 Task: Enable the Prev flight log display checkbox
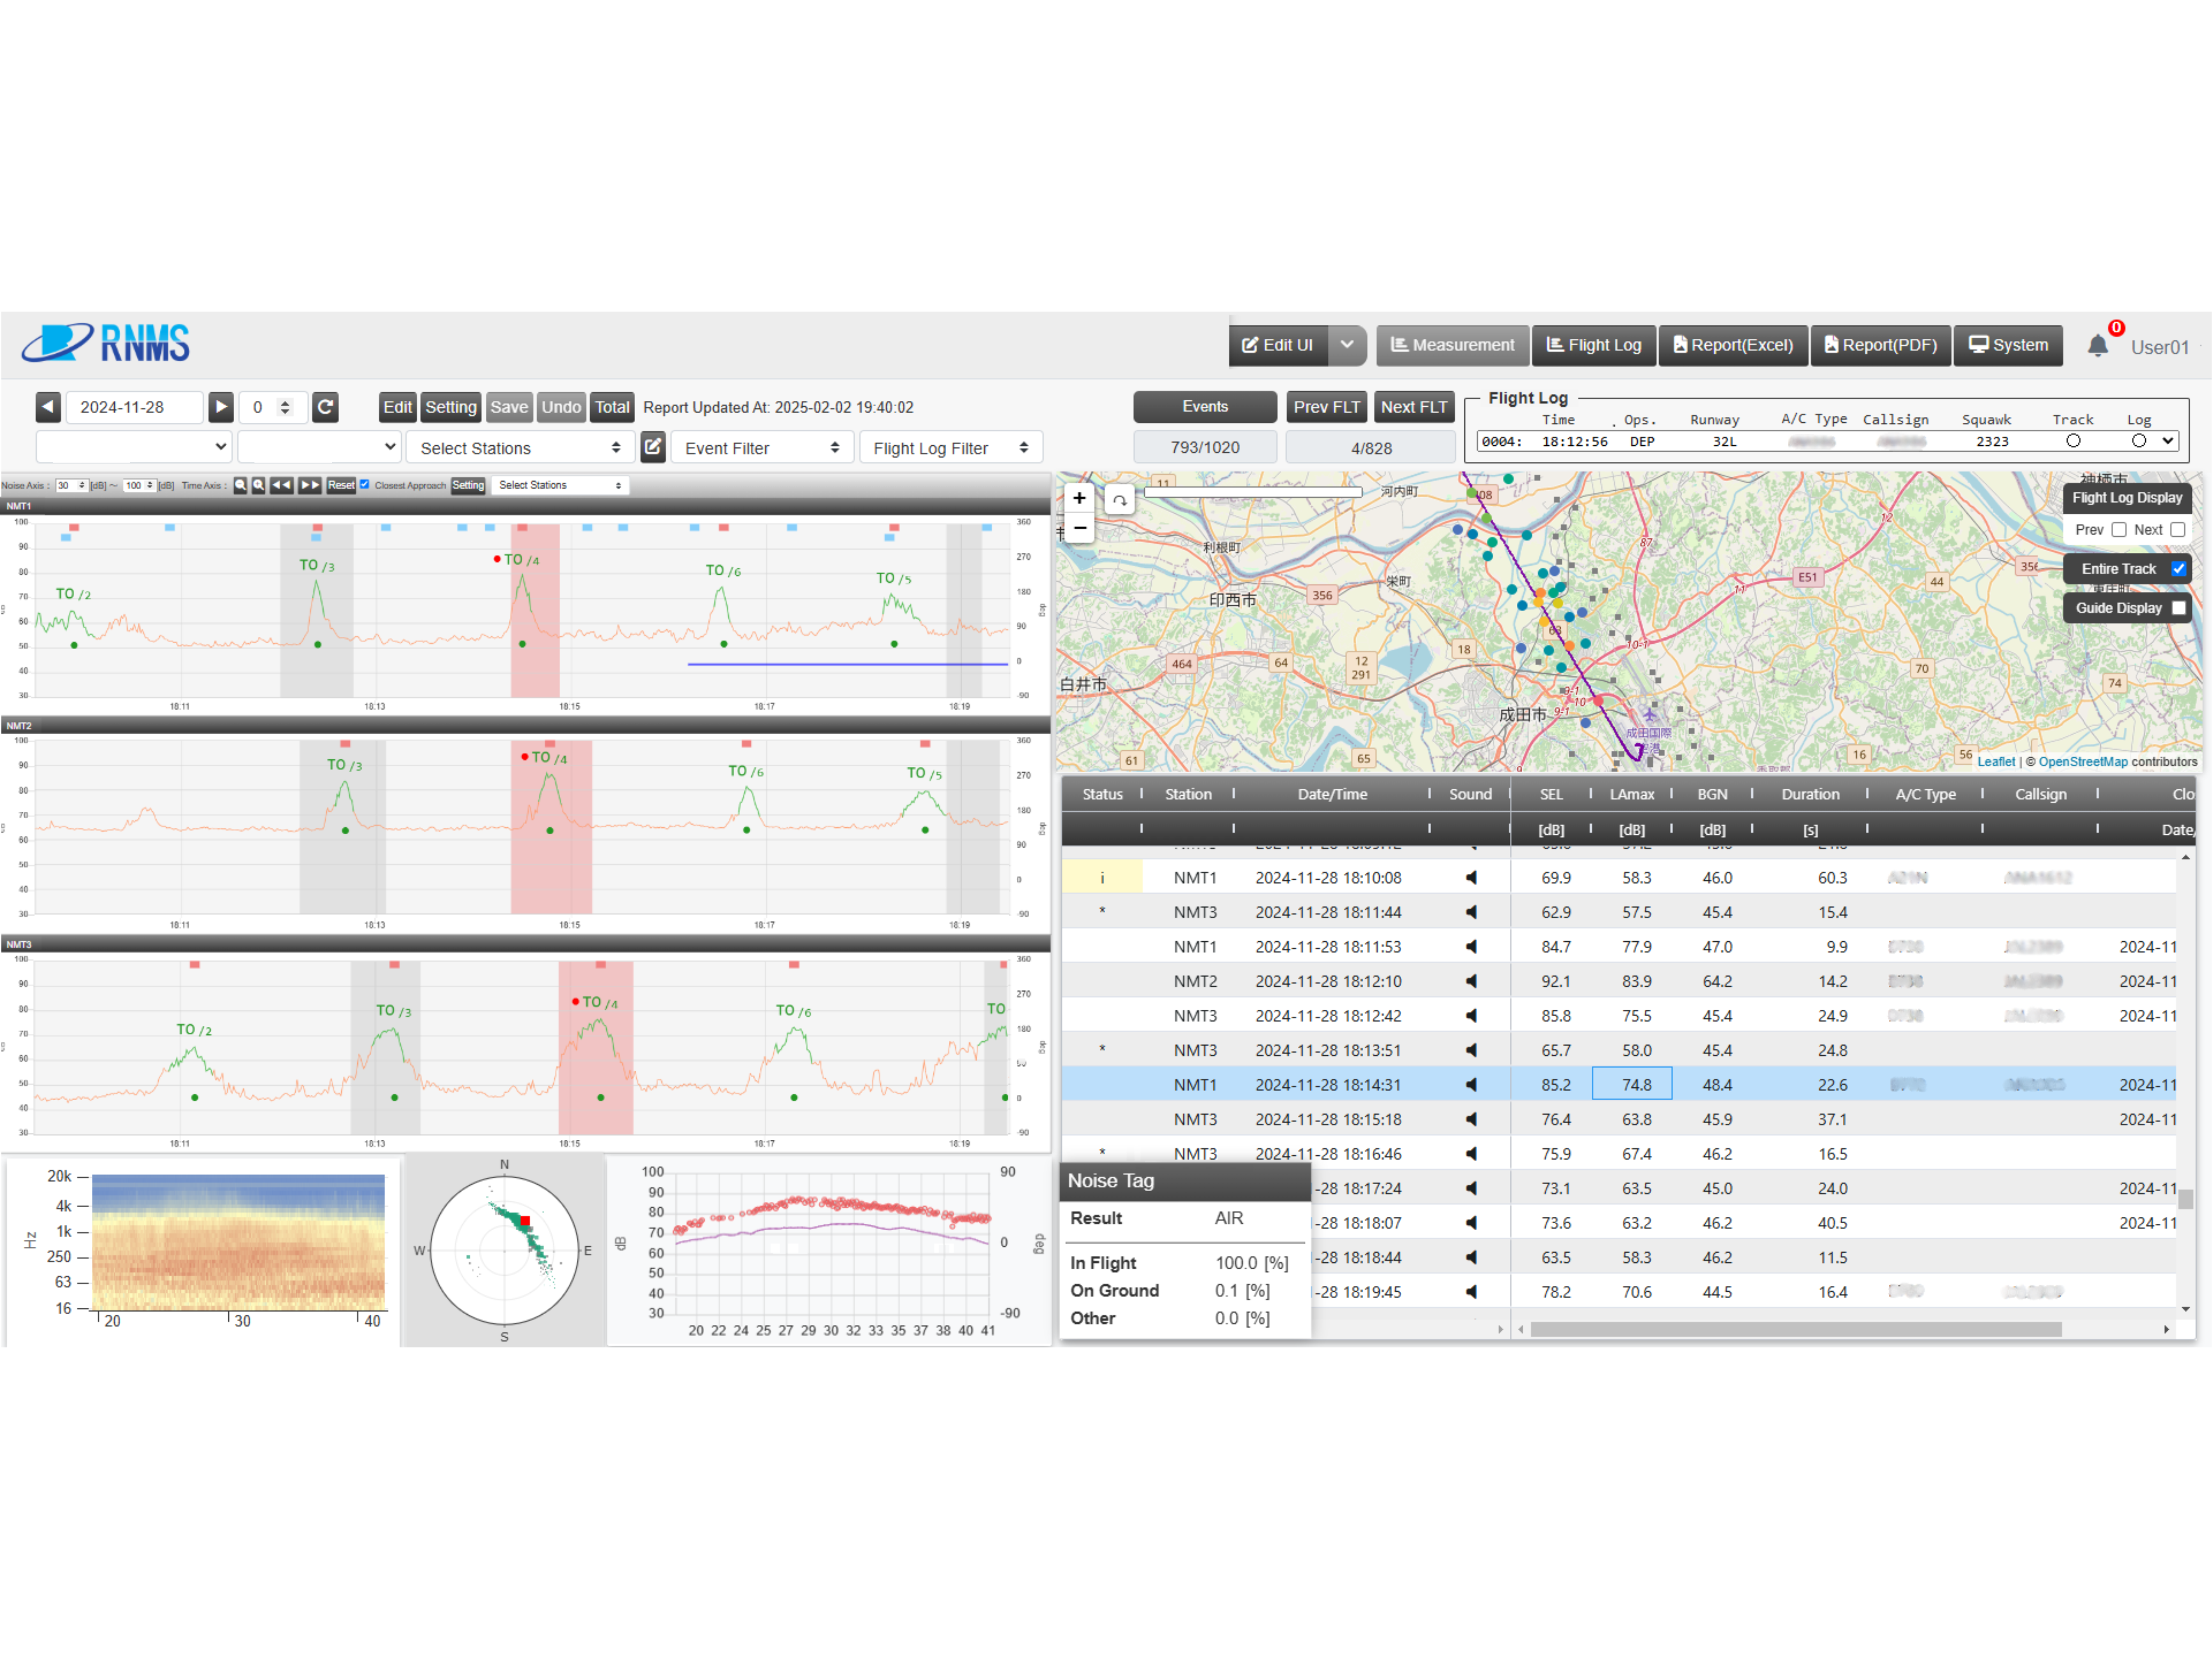click(2118, 530)
